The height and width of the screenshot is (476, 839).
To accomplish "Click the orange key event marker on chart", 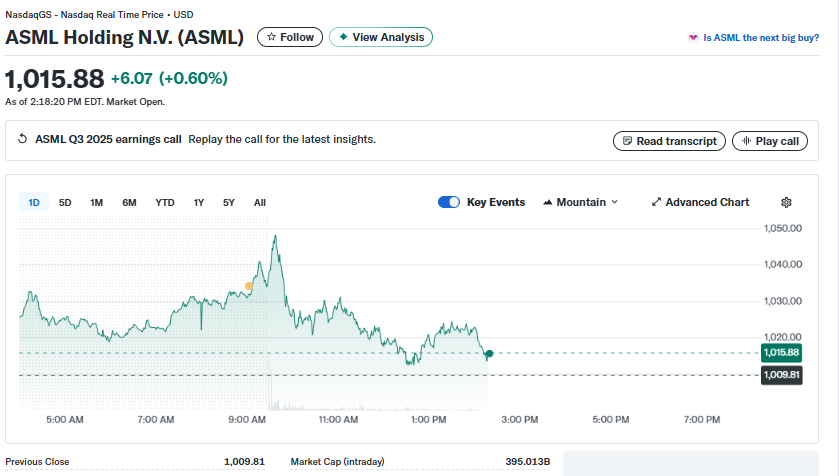I will pyautogui.click(x=249, y=286).
